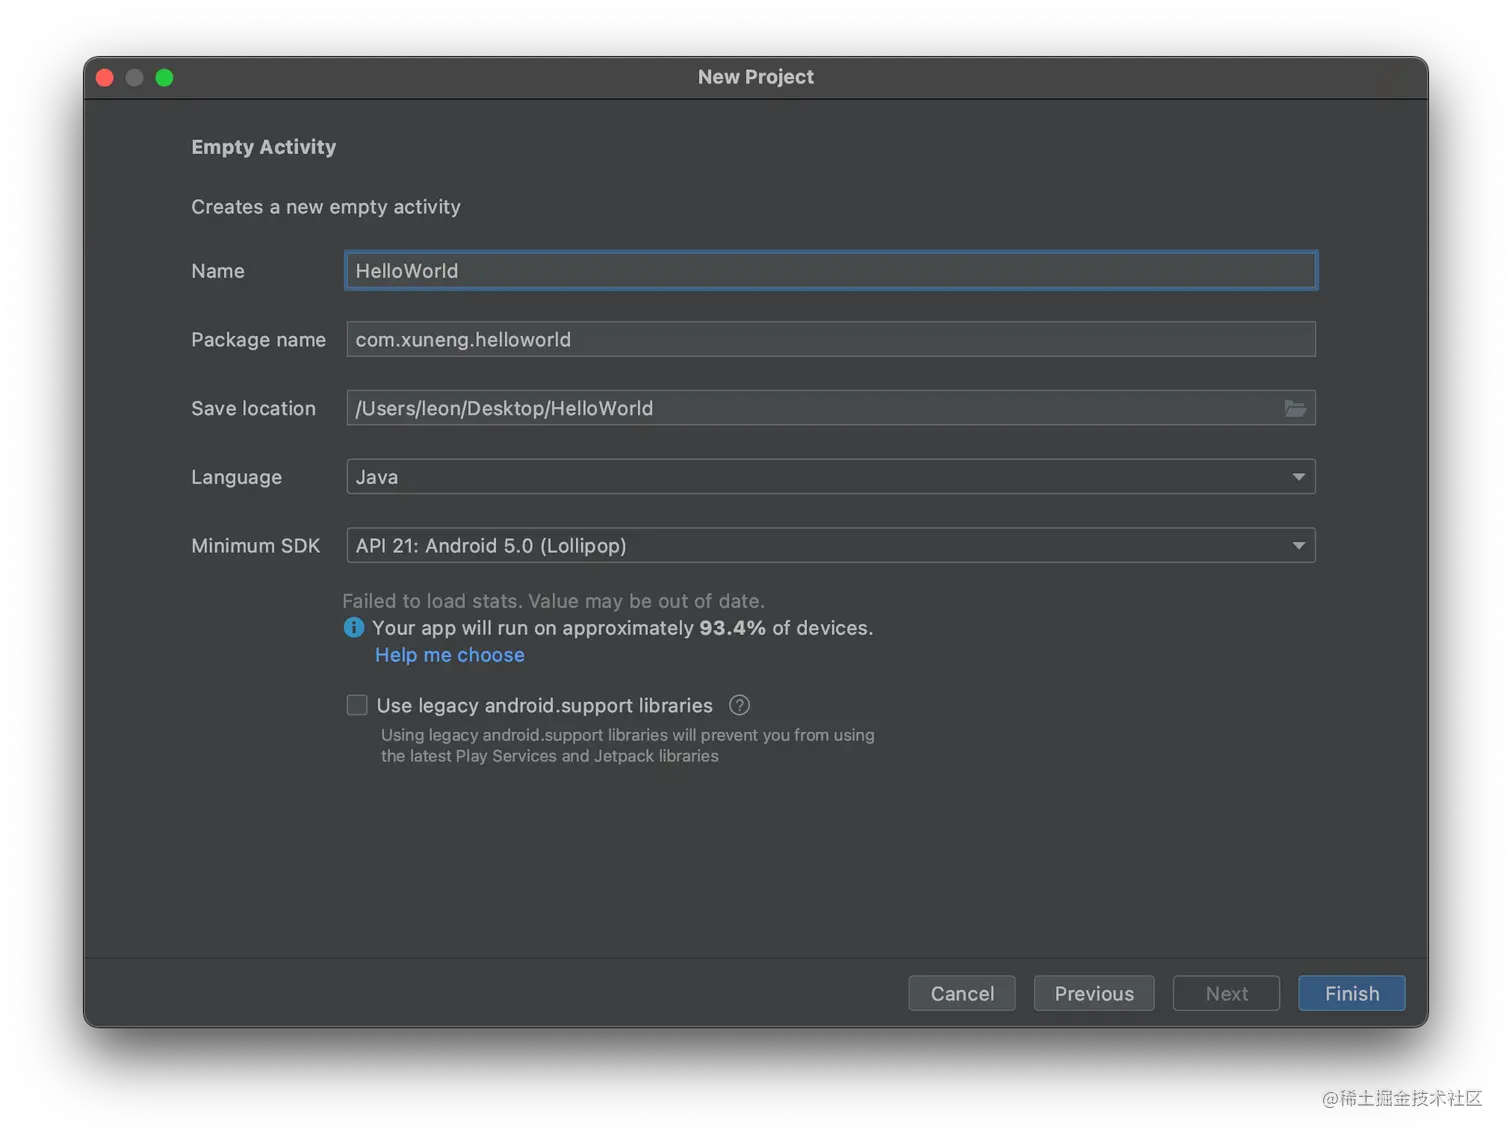Close the New Project window
Screen dimensions: 1512x1138
tap(105, 78)
